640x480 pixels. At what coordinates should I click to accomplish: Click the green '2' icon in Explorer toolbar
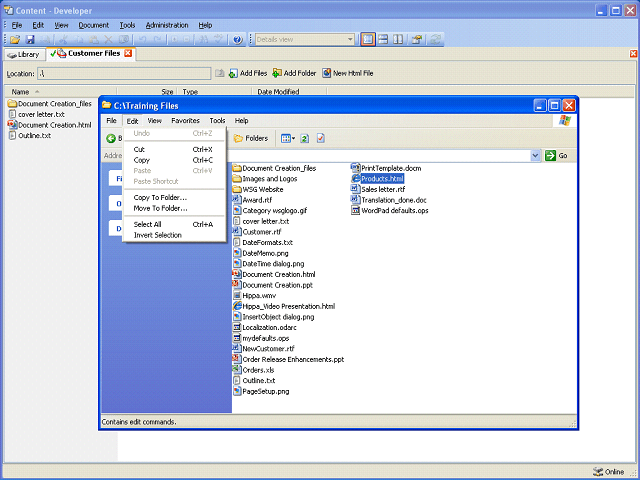[304, 138]
